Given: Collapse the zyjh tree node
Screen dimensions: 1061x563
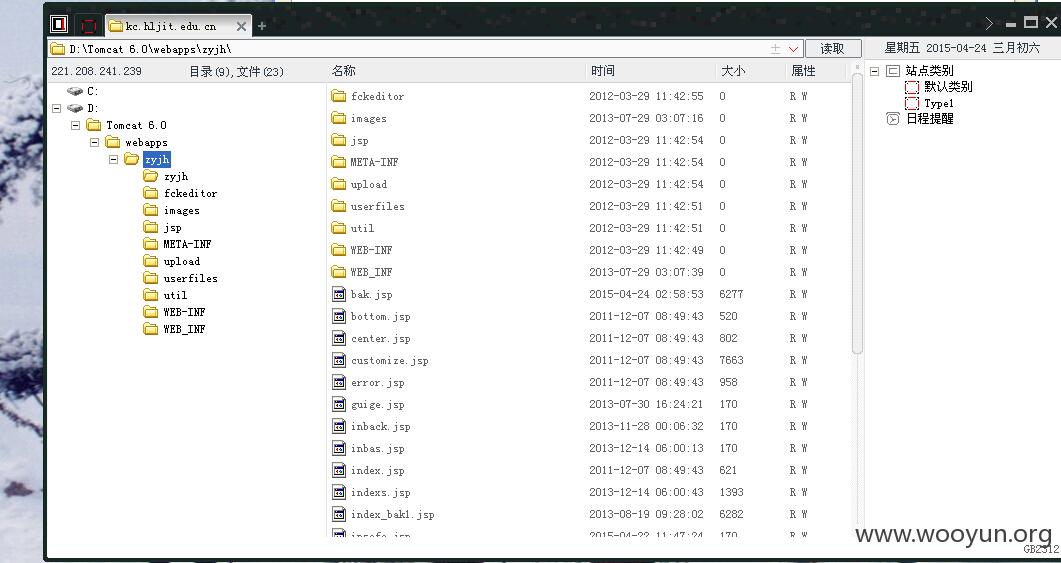Looking at the screenshot, I should point(113,160).
